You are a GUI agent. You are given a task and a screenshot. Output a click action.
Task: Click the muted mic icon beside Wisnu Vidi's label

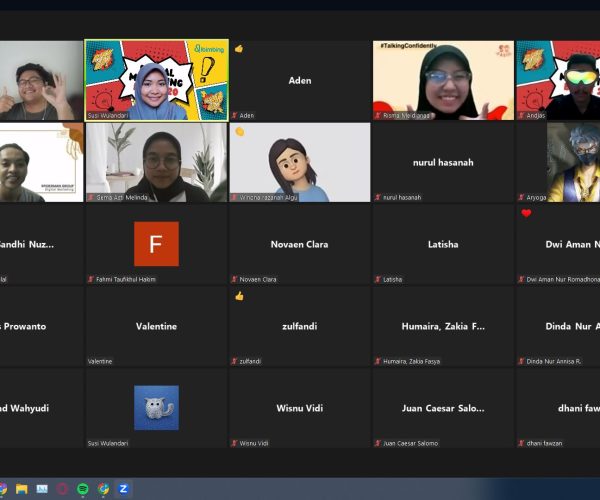(235, 443)
